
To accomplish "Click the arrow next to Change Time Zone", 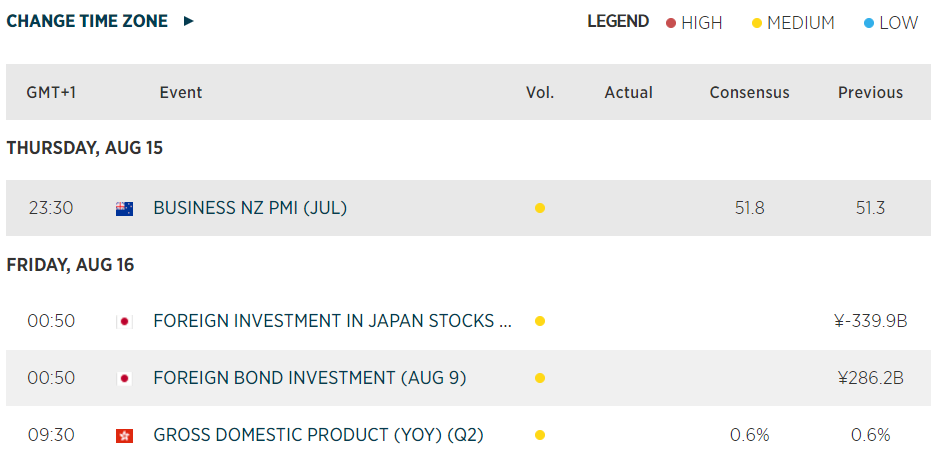I will [189, 21].
